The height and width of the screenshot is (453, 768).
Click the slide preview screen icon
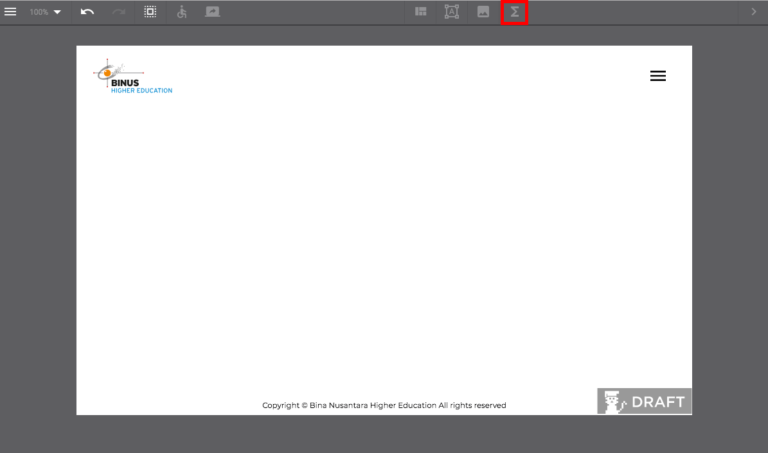coord(212,12)
